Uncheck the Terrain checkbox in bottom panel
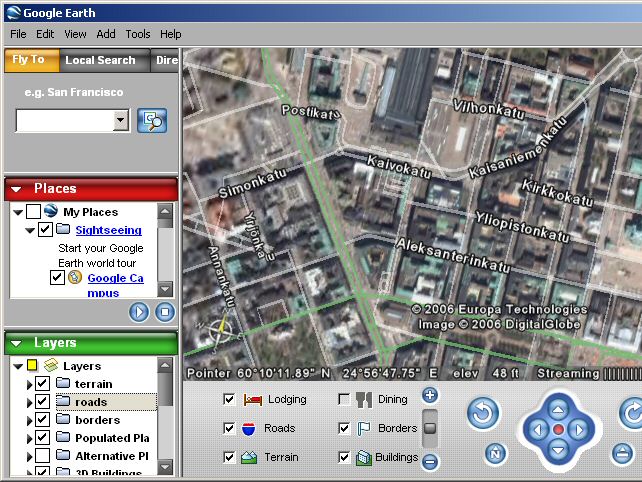Viewport: 642px width, 482px height. click(x=229, y=457)
